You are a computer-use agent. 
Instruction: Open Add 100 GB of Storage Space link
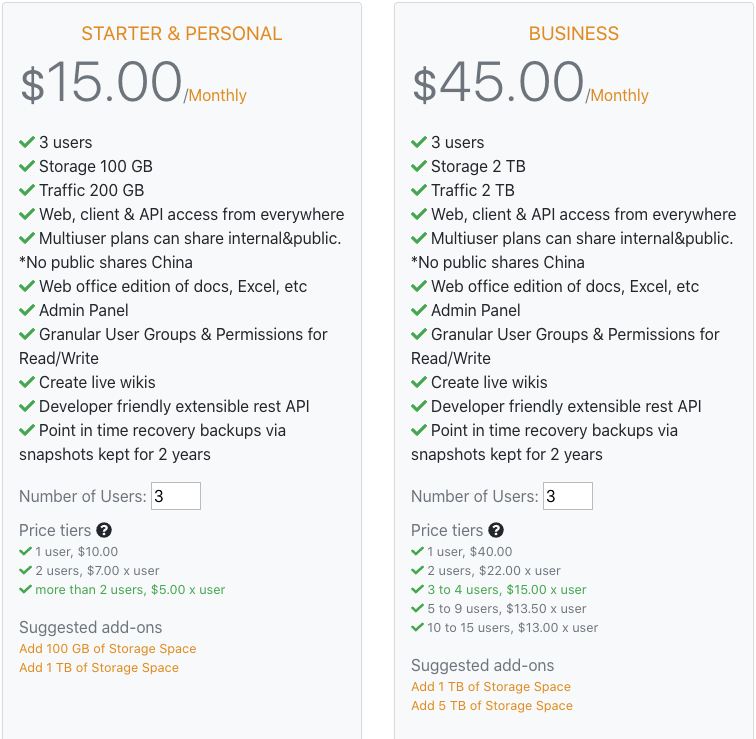(x=108, y=648)
